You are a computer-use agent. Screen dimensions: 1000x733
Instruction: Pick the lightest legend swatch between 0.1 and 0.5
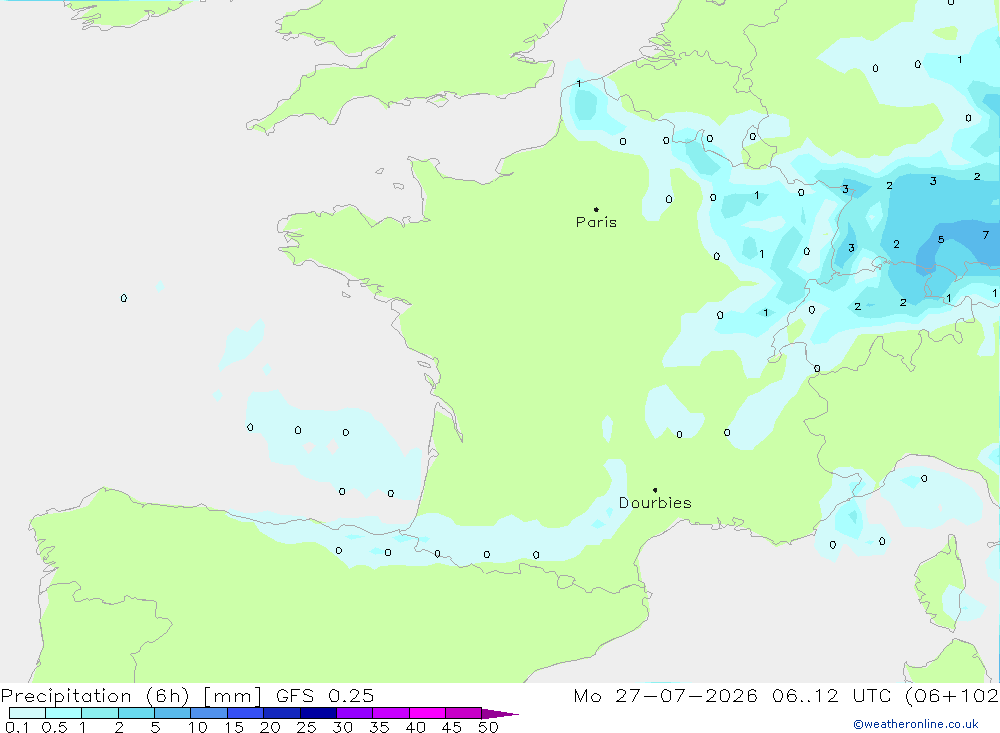coord(27,713)
